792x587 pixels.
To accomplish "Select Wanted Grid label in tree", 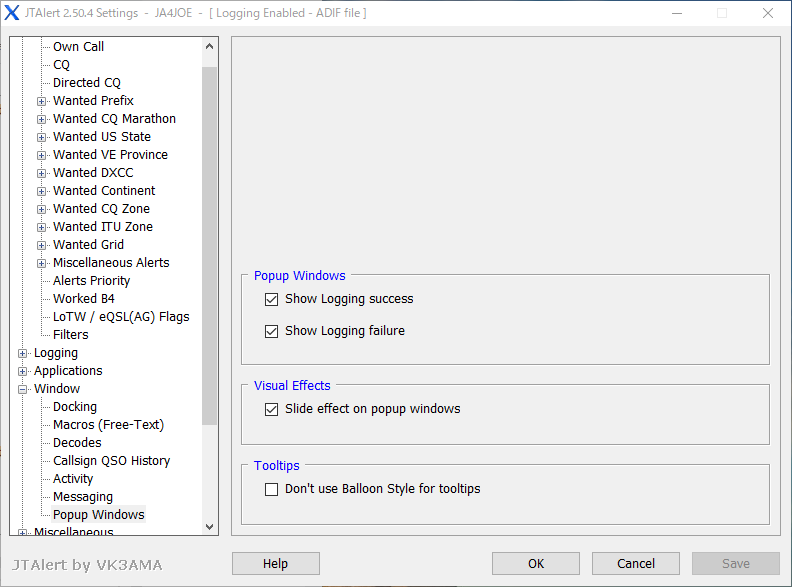I will click(x=88, y=244).
